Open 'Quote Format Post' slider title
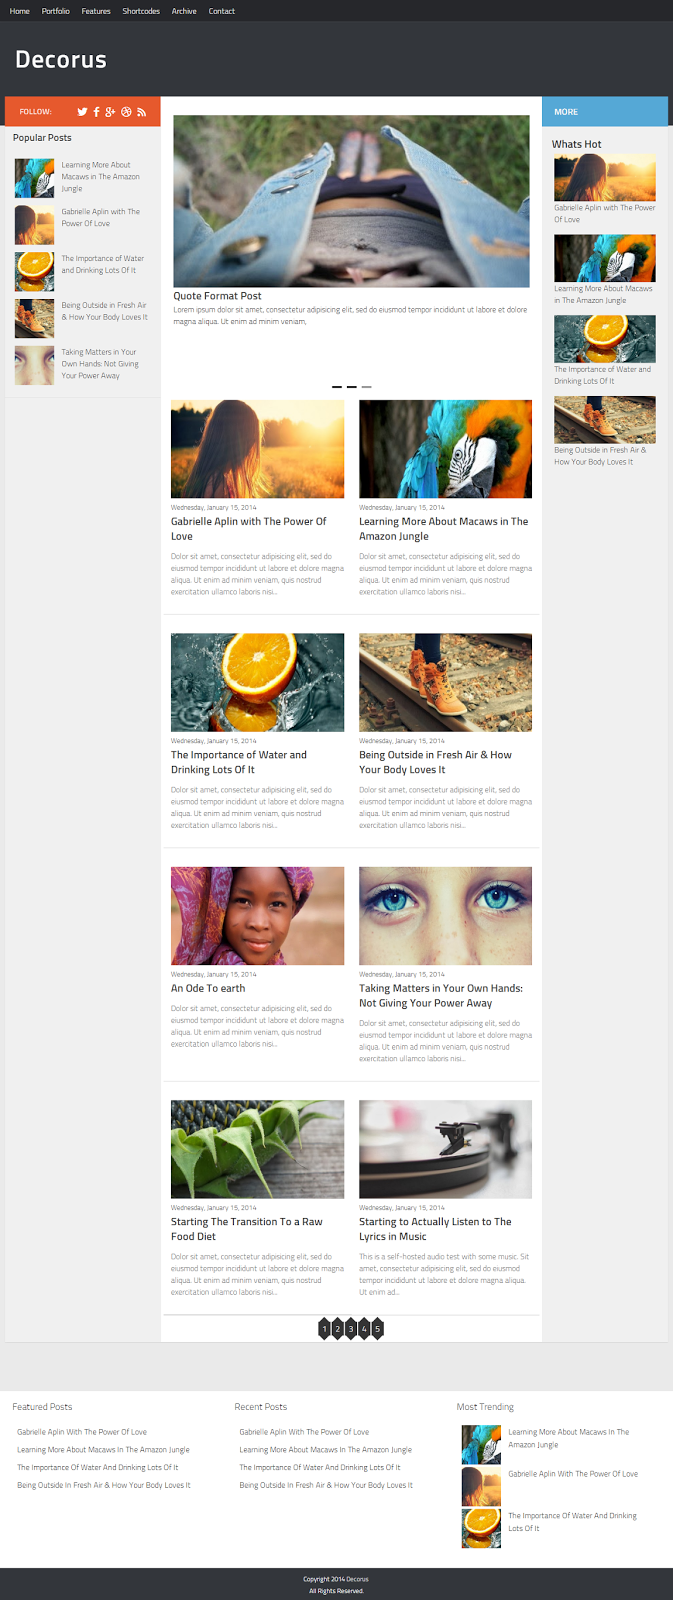 click(x=217, y=296)
